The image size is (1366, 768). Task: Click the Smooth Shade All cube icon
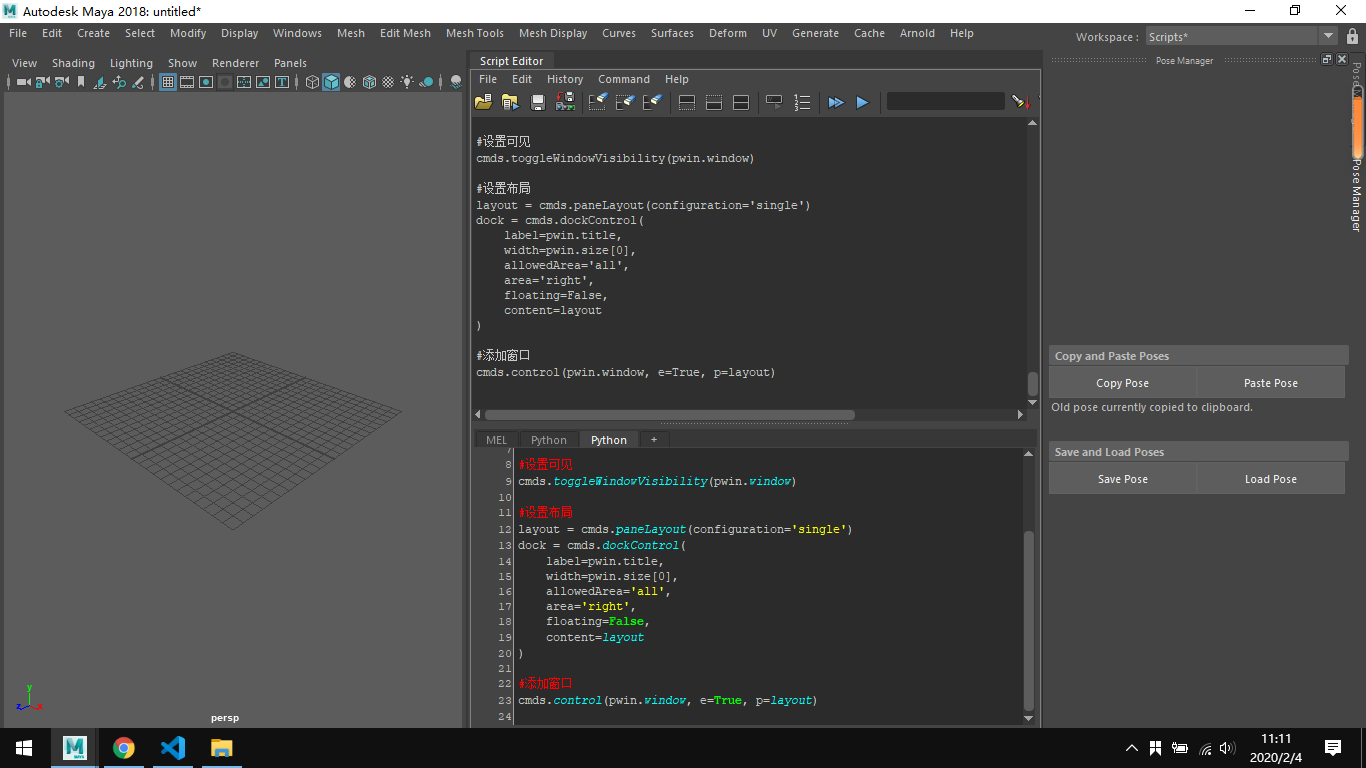click(x=331, y=82)
